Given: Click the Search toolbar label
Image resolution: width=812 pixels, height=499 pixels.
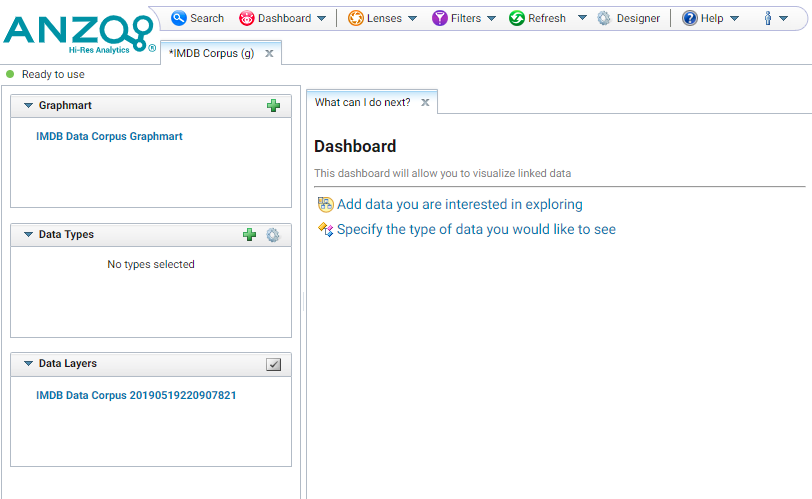Looking at the screenshot, I should (207, 18).
